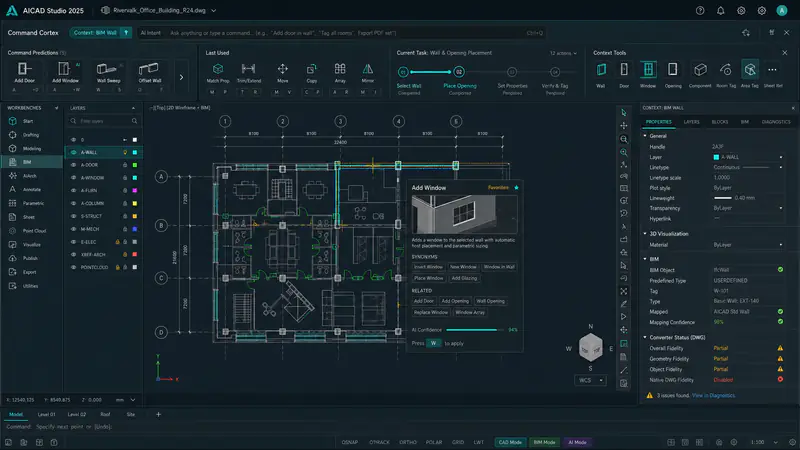Select the Move tool in Last Used
The image size is (800, 450).
click(283, 72)
